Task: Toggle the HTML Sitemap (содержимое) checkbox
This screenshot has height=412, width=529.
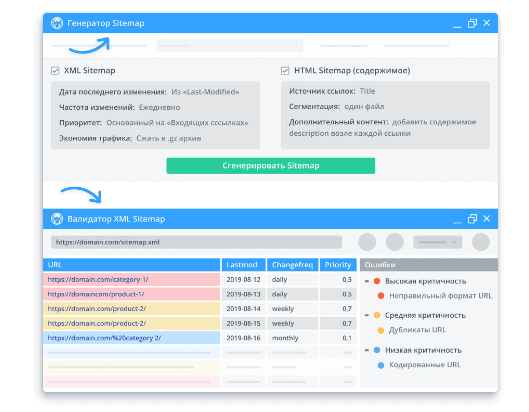Action: pos(285,71)
